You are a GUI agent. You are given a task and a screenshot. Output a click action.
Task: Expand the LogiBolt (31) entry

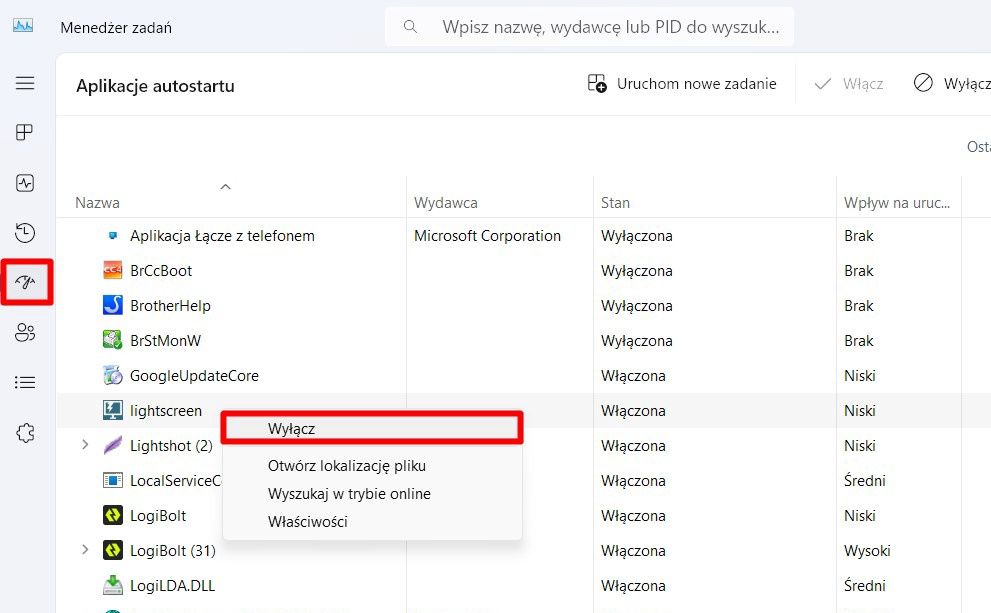point(85,550)
